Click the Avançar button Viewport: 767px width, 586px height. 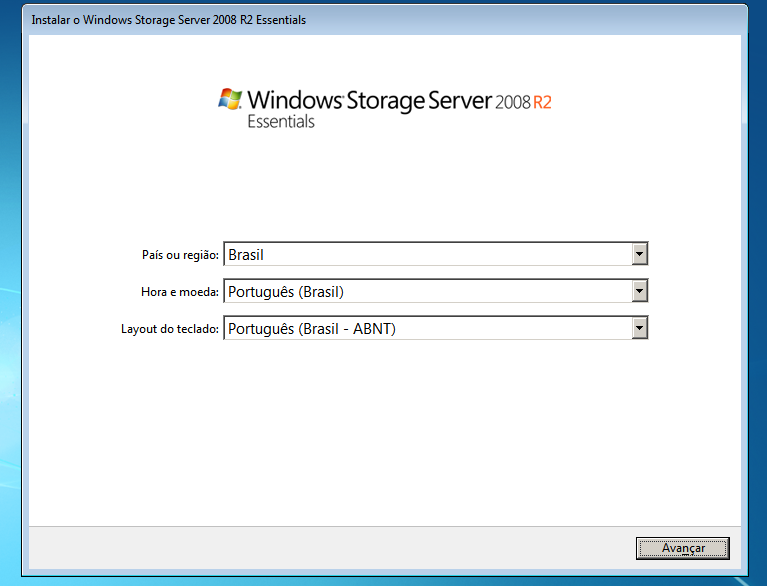pyautogui.click(x=682, y=548)
